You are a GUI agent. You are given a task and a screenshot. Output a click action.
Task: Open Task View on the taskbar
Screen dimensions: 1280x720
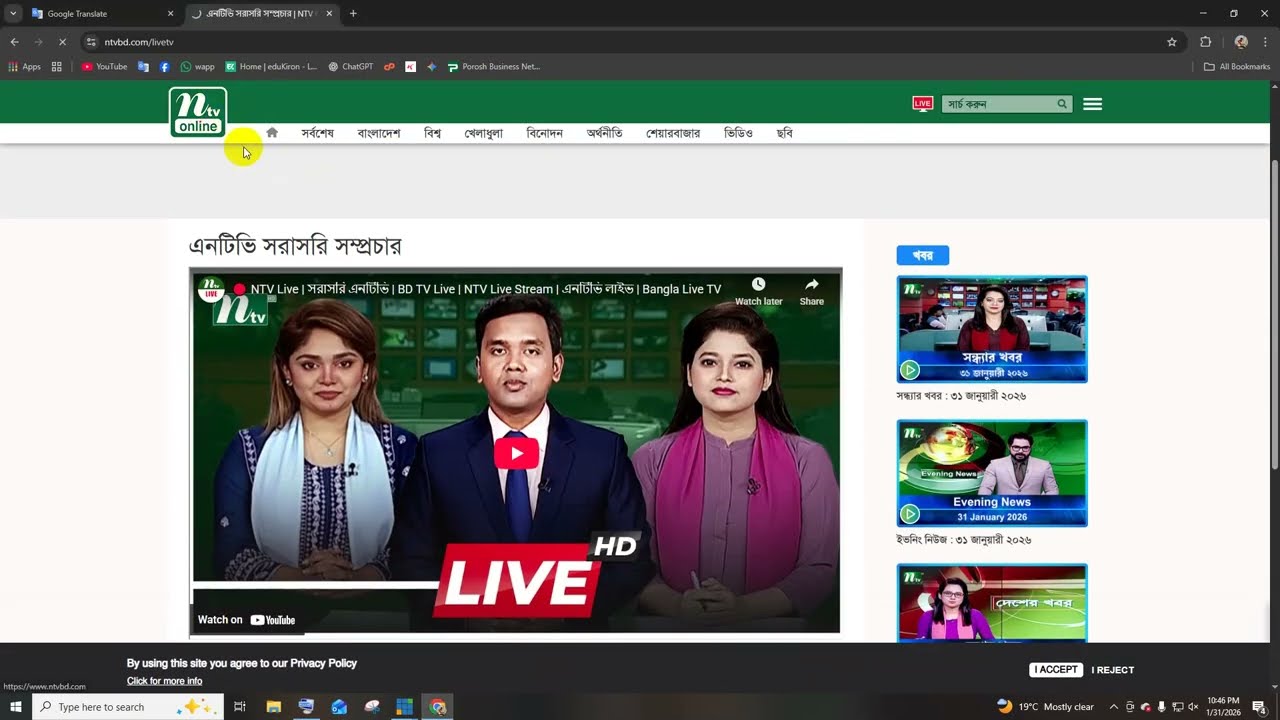[x=240, y=707]
